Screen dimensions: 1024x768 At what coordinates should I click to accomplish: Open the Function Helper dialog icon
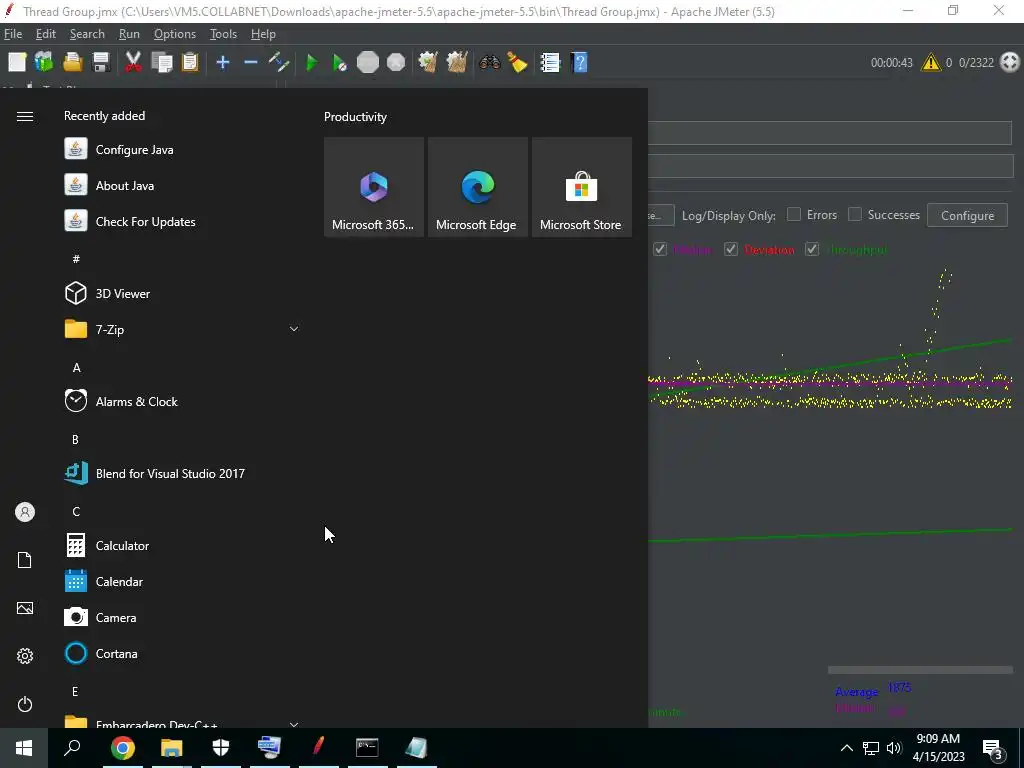pyautogui.click(x=551, y=63)
